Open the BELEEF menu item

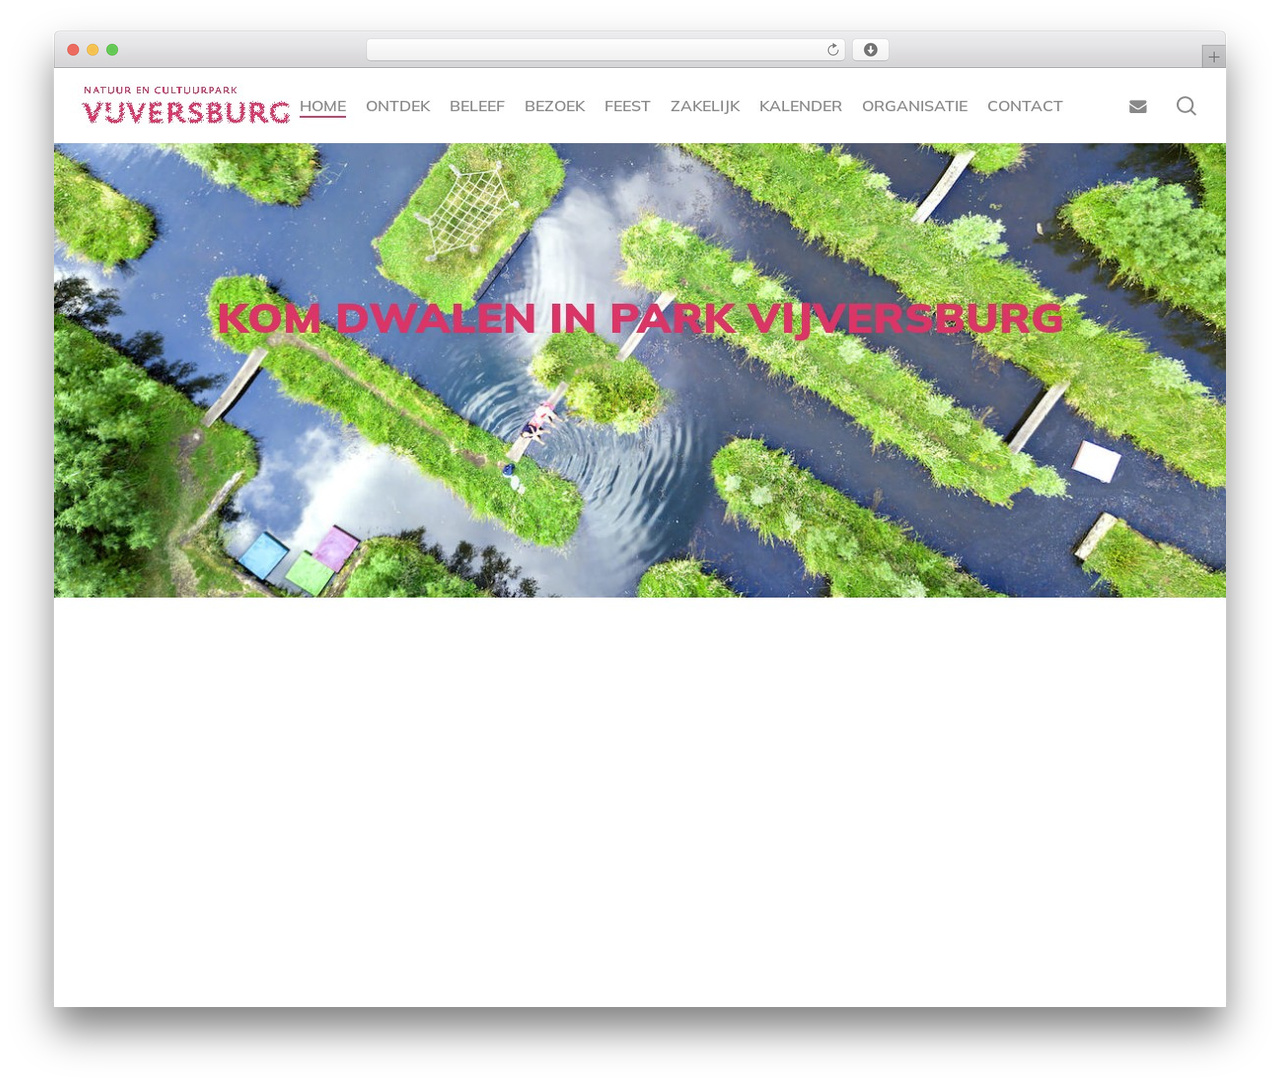[x=477, y=106]
